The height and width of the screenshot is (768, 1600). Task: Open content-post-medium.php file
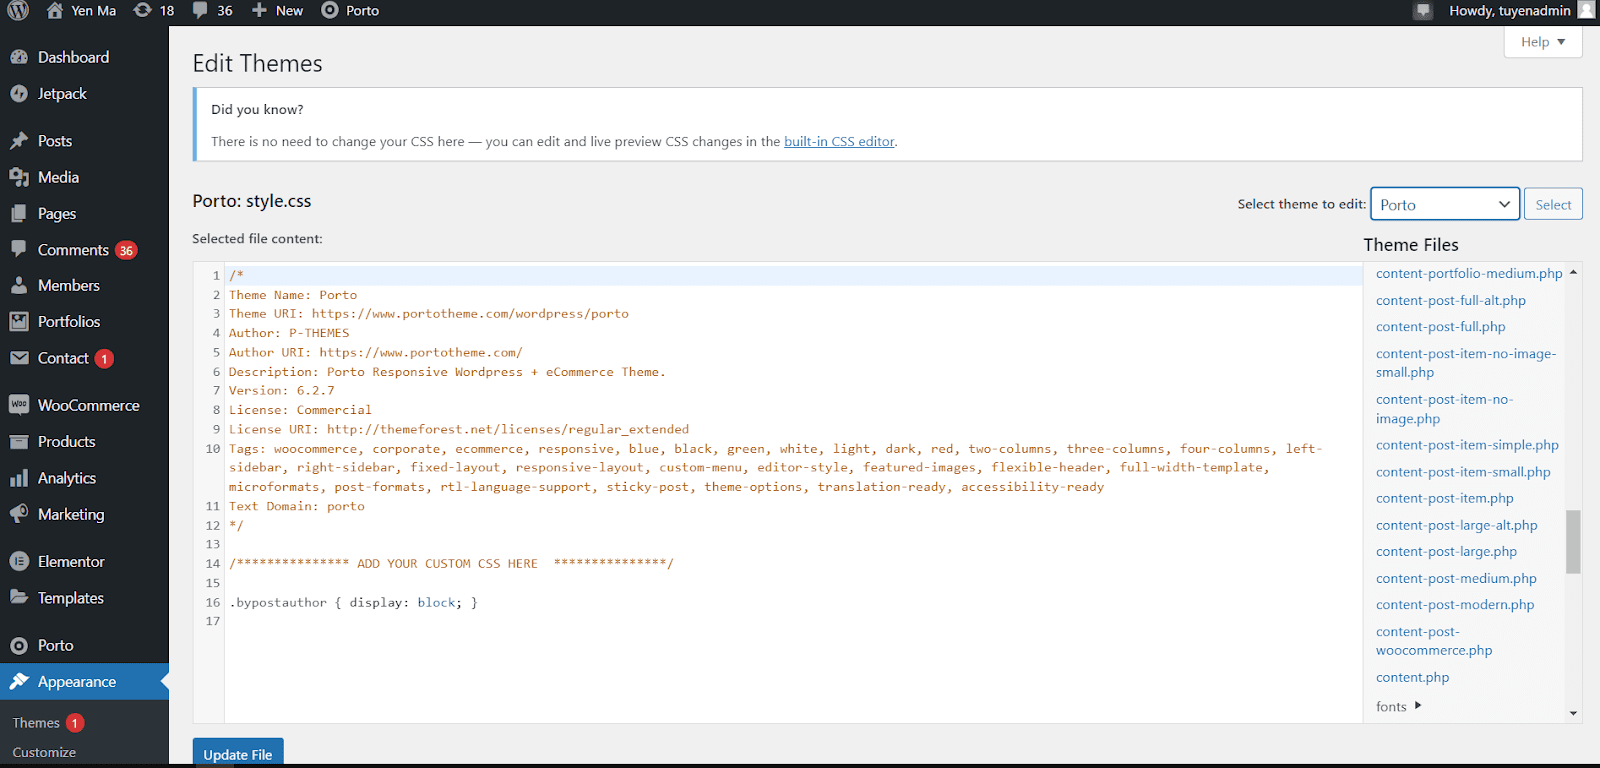(1456, 578)
